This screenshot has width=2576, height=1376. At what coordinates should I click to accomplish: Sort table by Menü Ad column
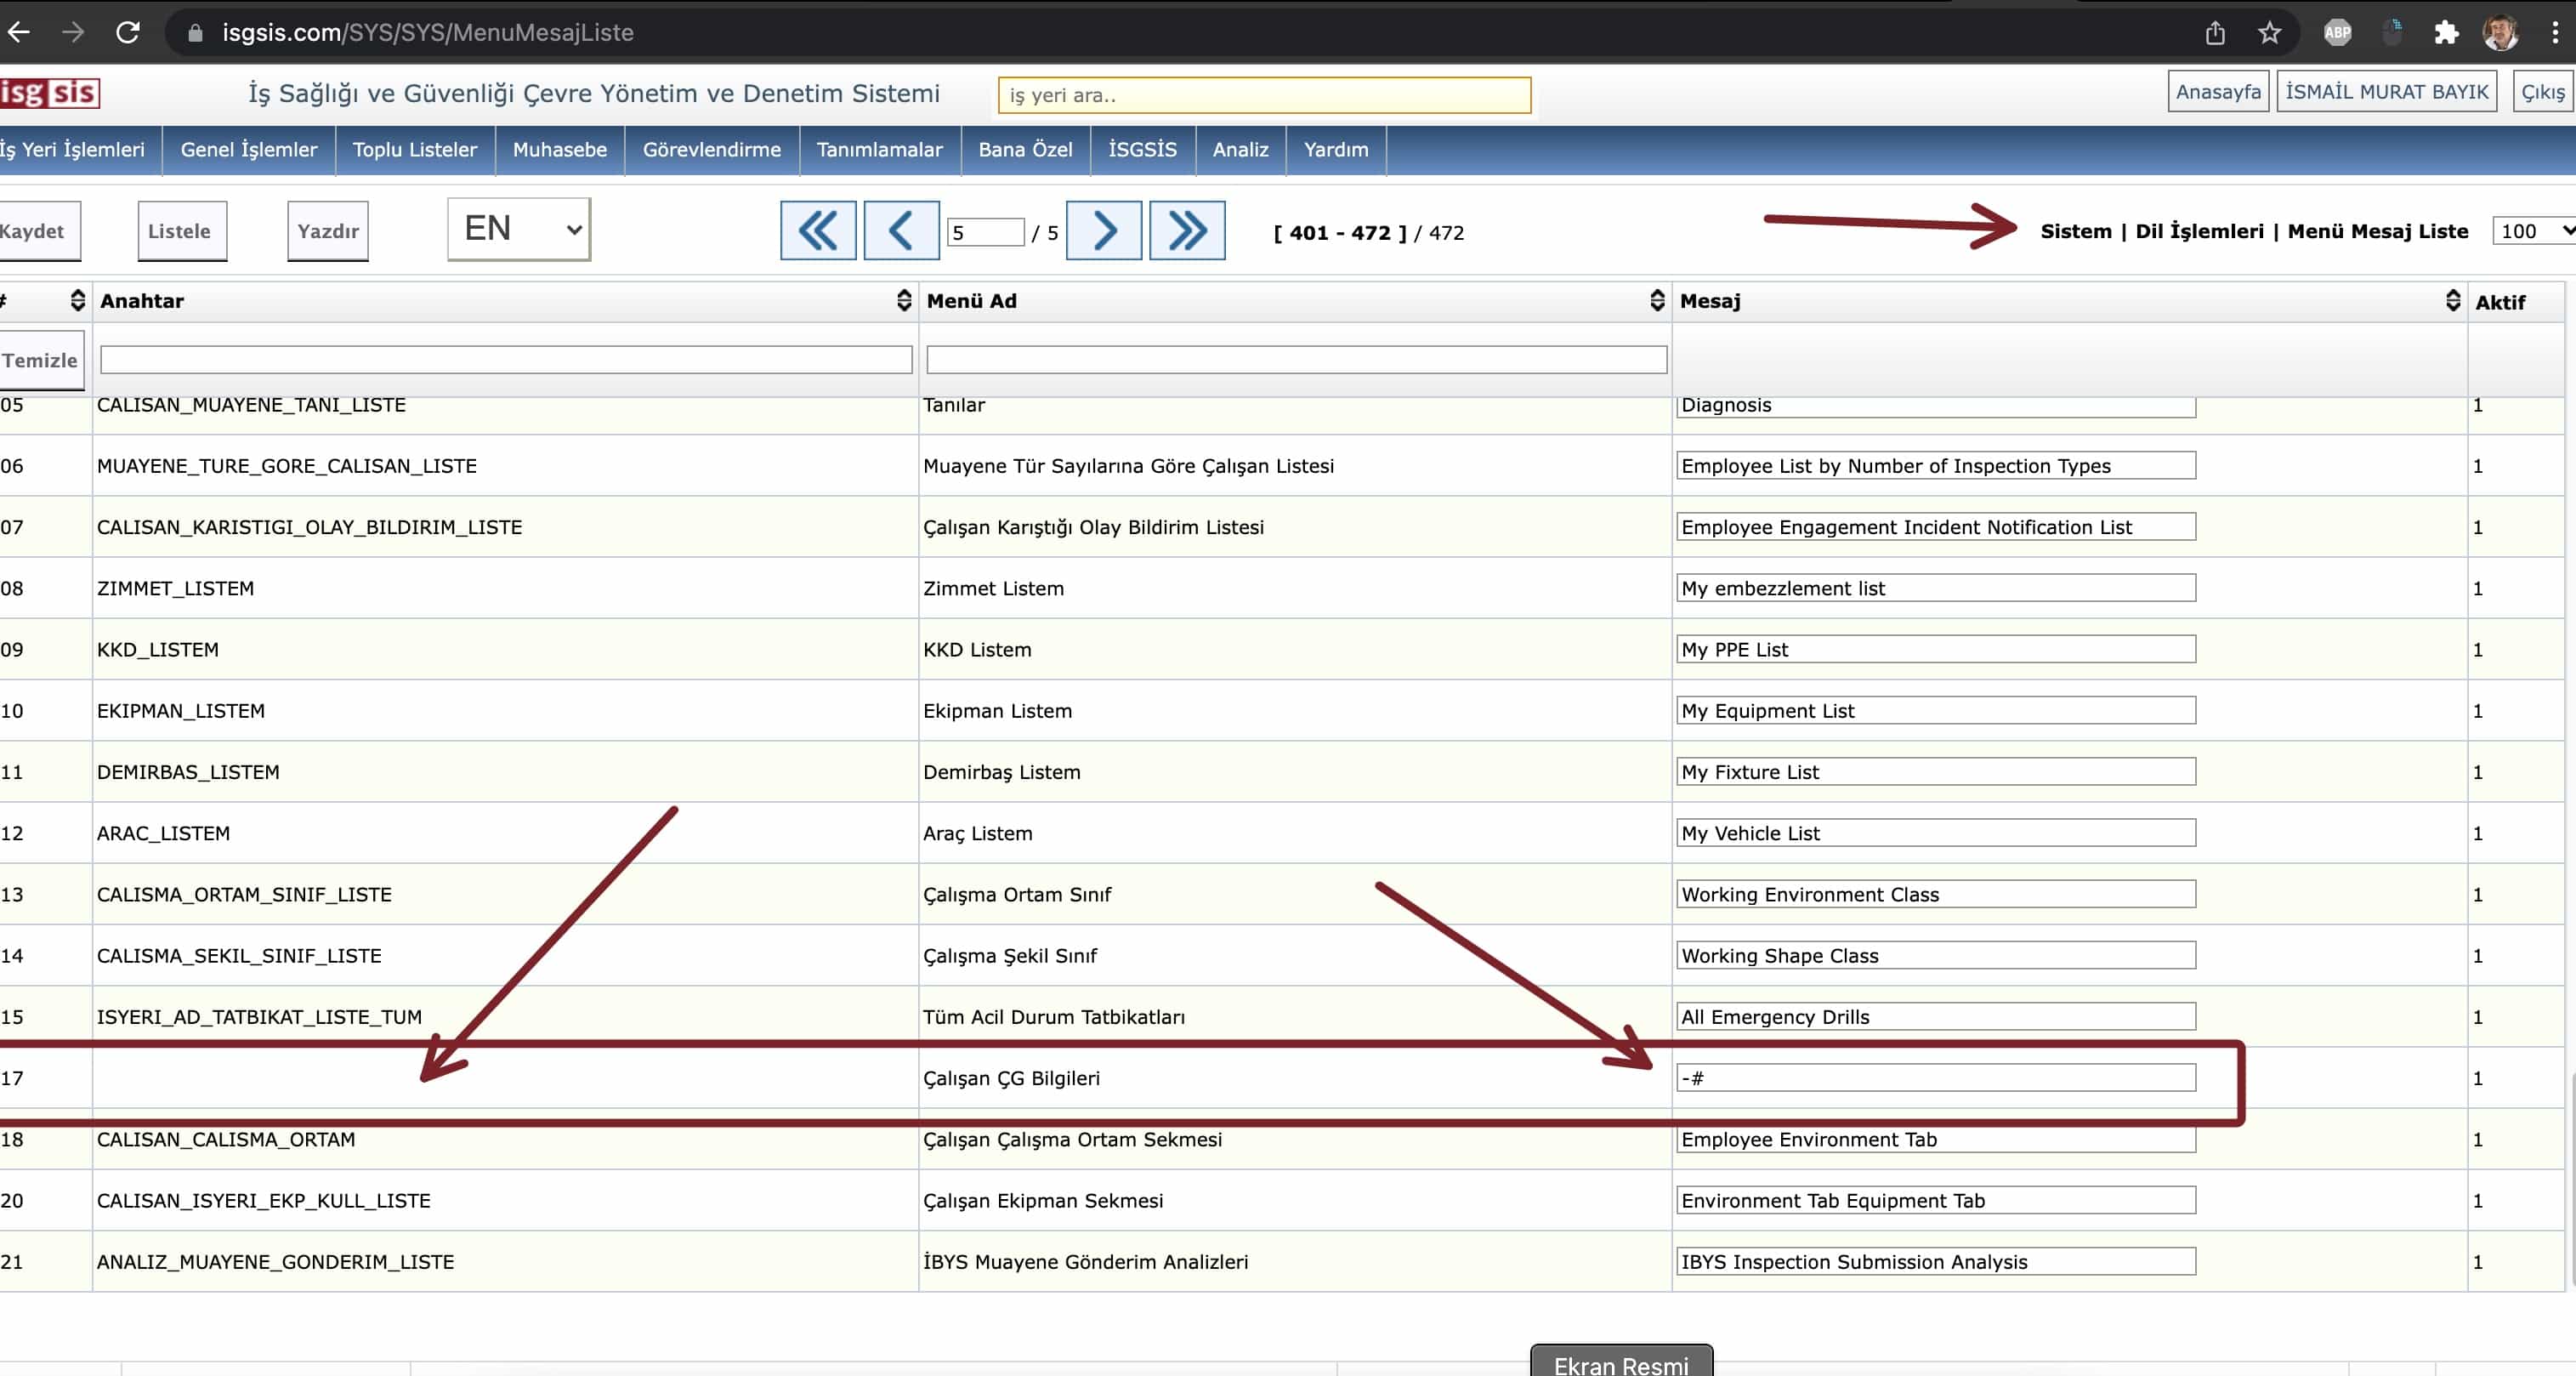coord(1656,300)
